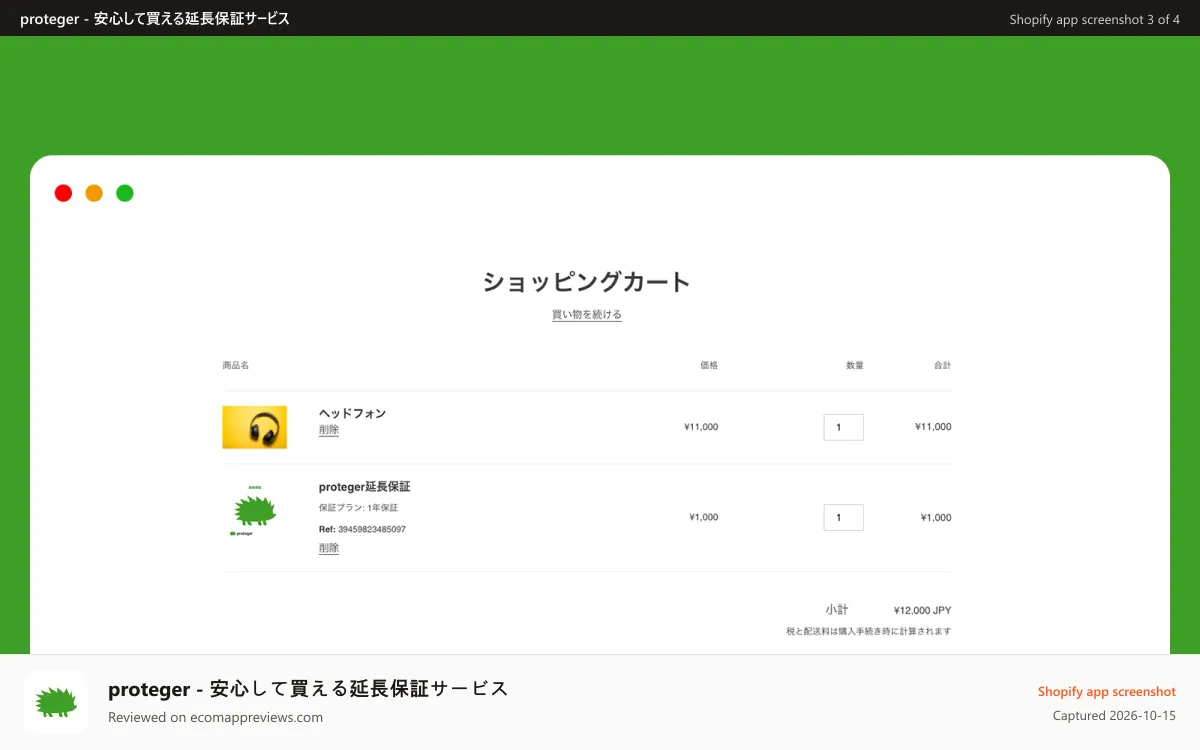Click Reviewed on ecomappreviews.com text

[215, 717]
